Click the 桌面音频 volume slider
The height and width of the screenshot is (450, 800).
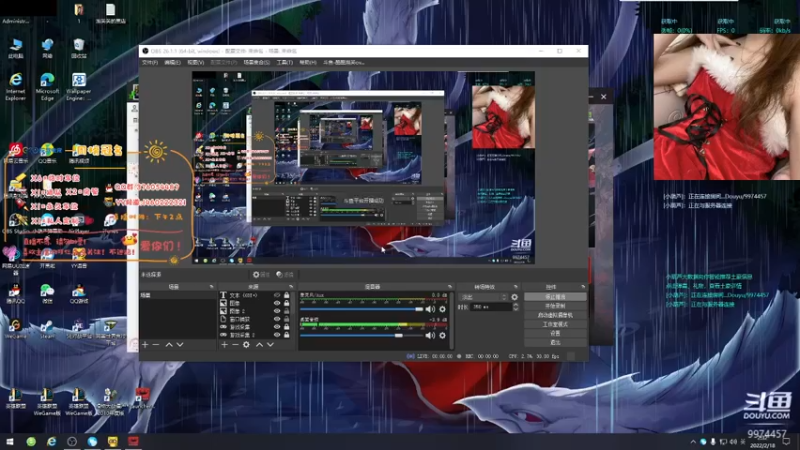(x=362, y=335)
